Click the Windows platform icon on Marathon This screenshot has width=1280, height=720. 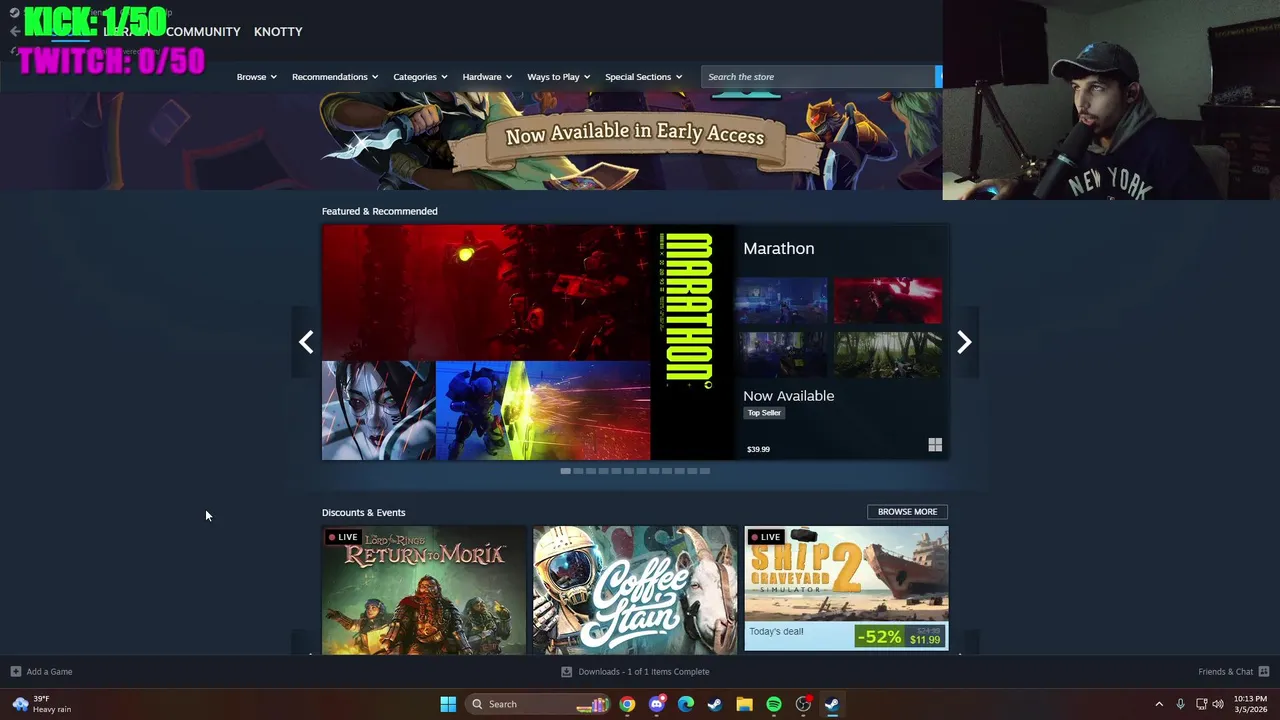[x=935, y=445]
